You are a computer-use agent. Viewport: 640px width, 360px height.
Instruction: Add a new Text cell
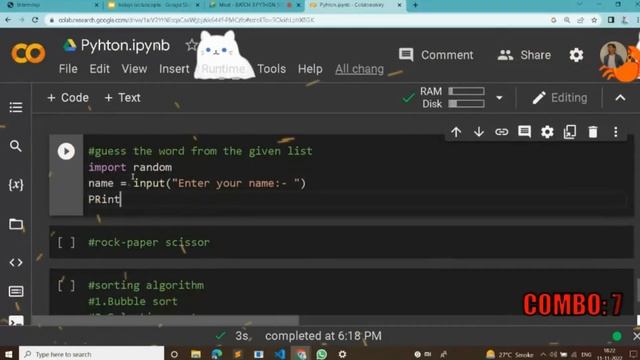[x=122, y=98]
